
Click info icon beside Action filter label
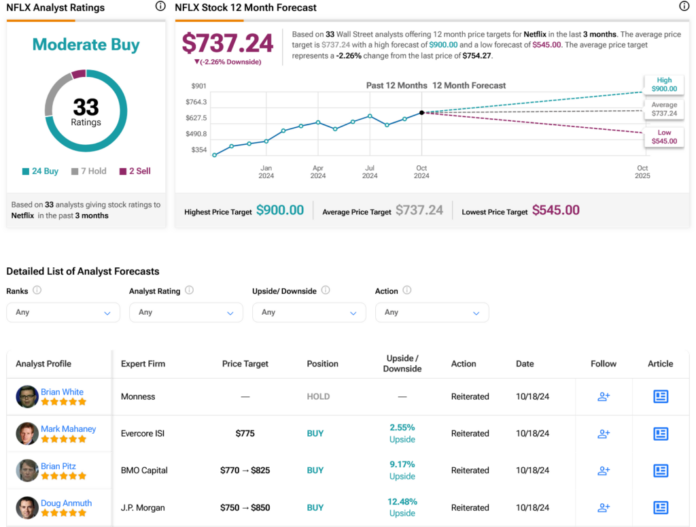coord(408,290)
